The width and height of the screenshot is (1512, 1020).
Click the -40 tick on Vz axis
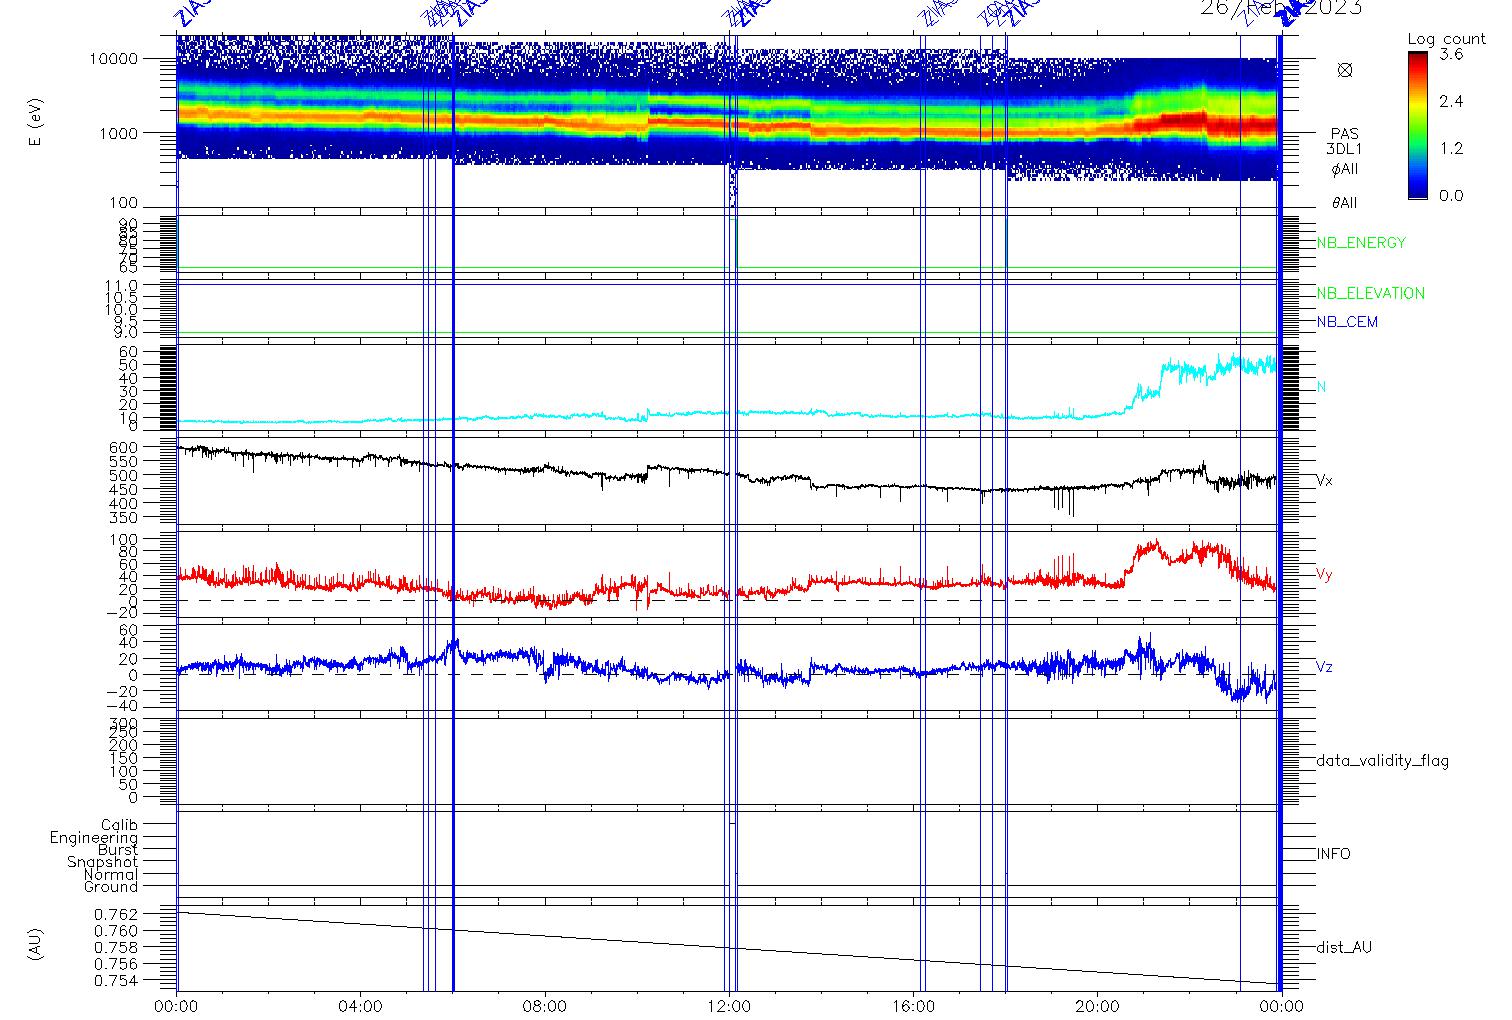click(x=122, y=706)
